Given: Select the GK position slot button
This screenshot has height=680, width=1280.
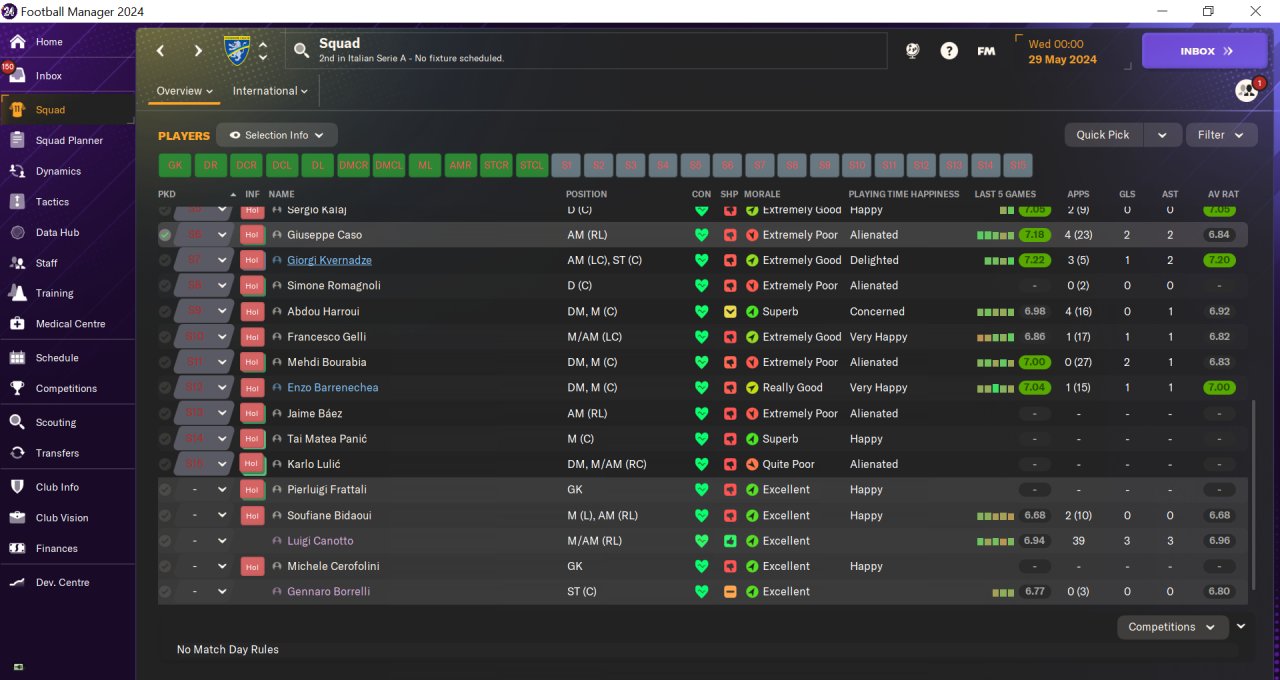Looking at the screenshot, I should [175, 166].
